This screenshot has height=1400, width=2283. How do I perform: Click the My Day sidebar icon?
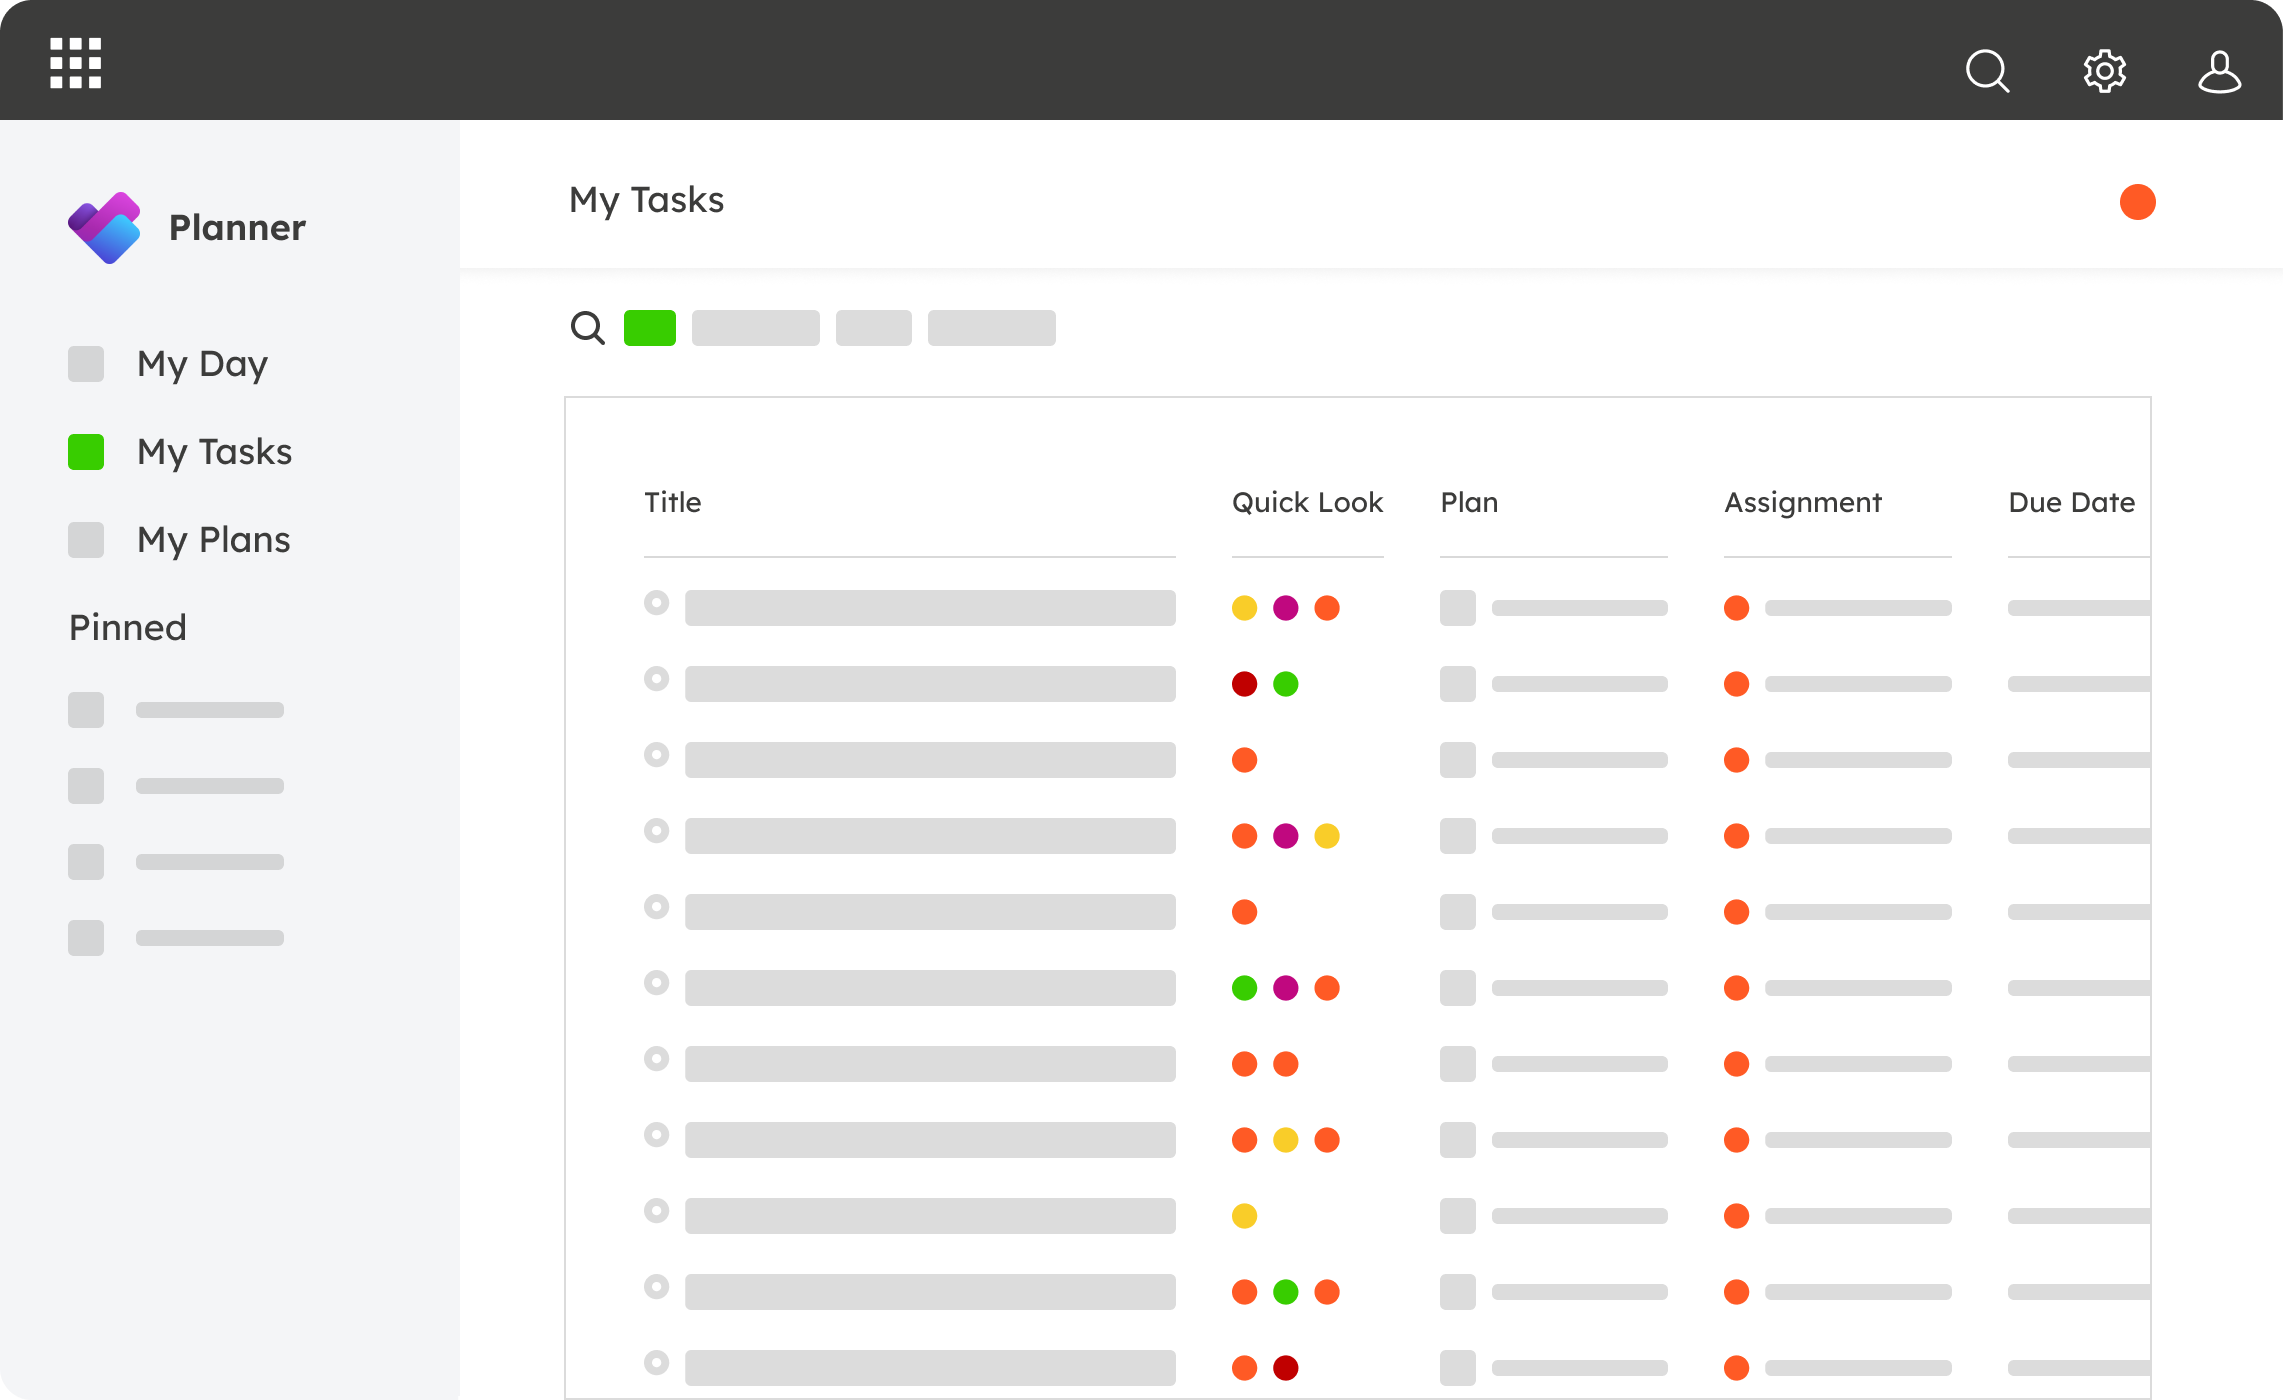click(x=86, y=364)
